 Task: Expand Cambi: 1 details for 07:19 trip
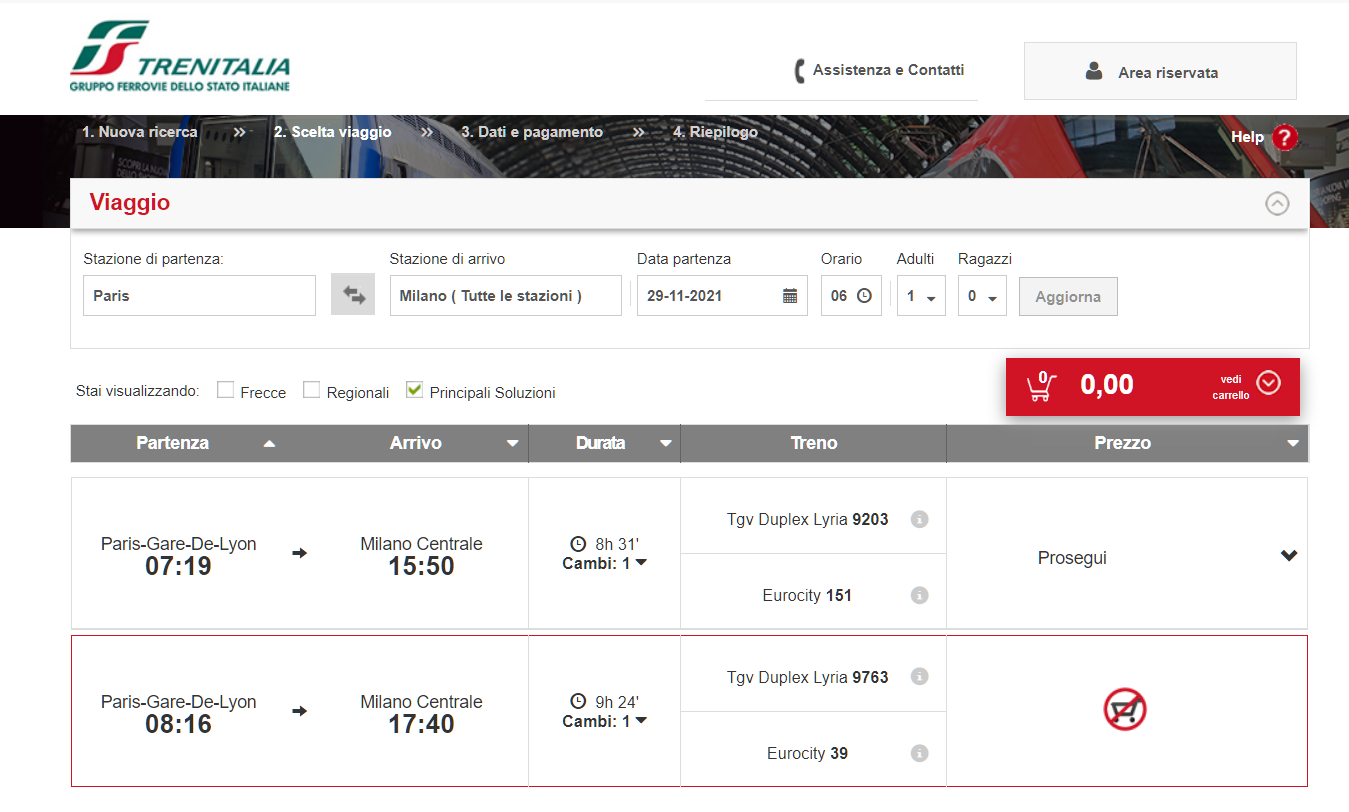(605, 563)
